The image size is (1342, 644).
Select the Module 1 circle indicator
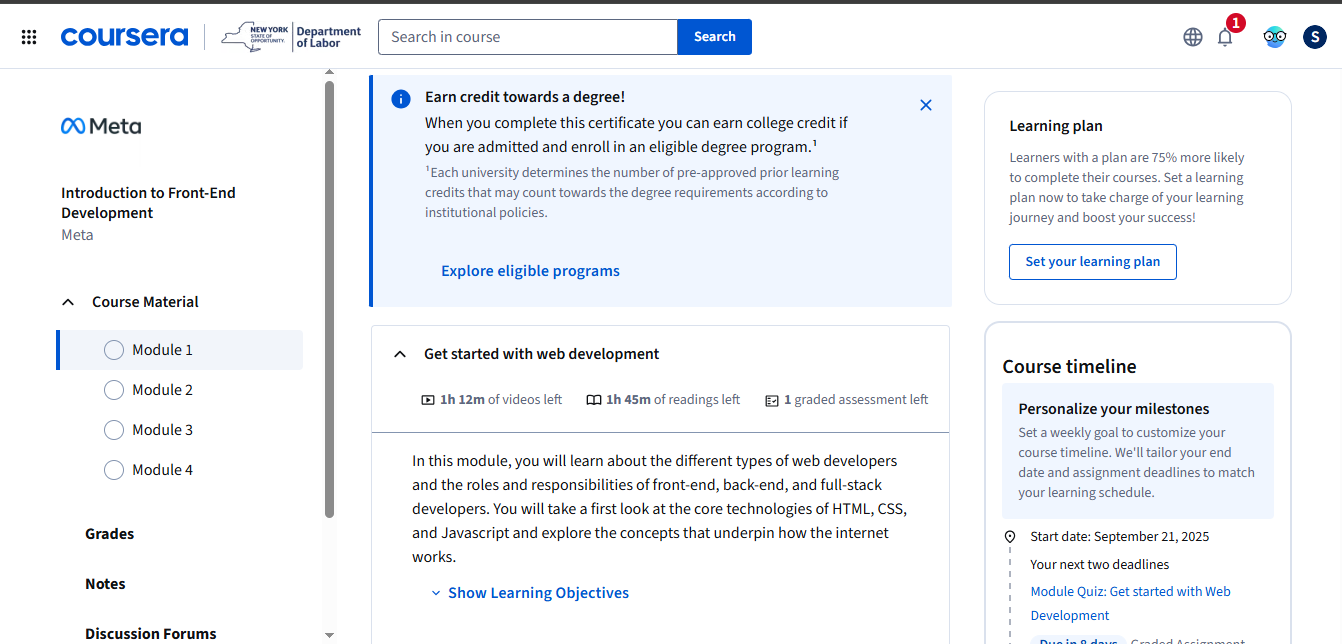click(x=114, y=350)
